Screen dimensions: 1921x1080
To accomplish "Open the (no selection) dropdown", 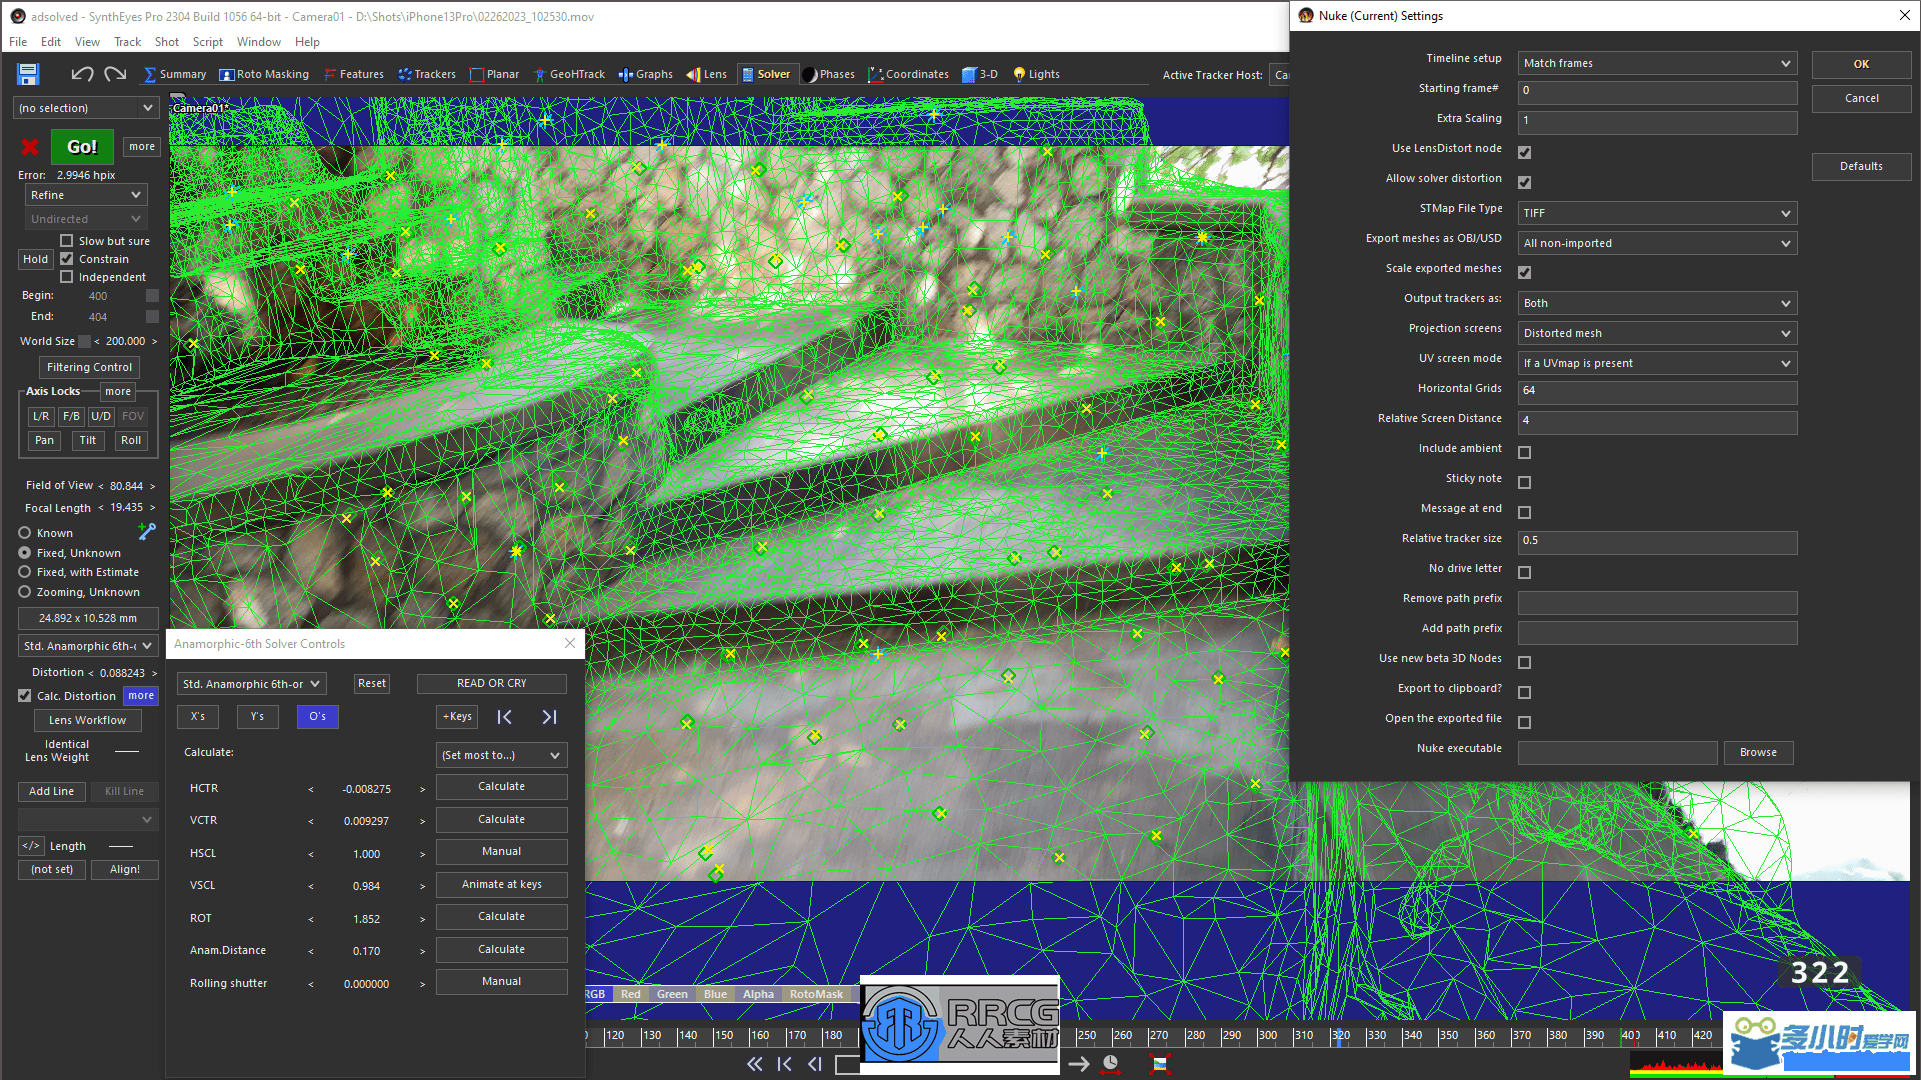I will [86, 108].
